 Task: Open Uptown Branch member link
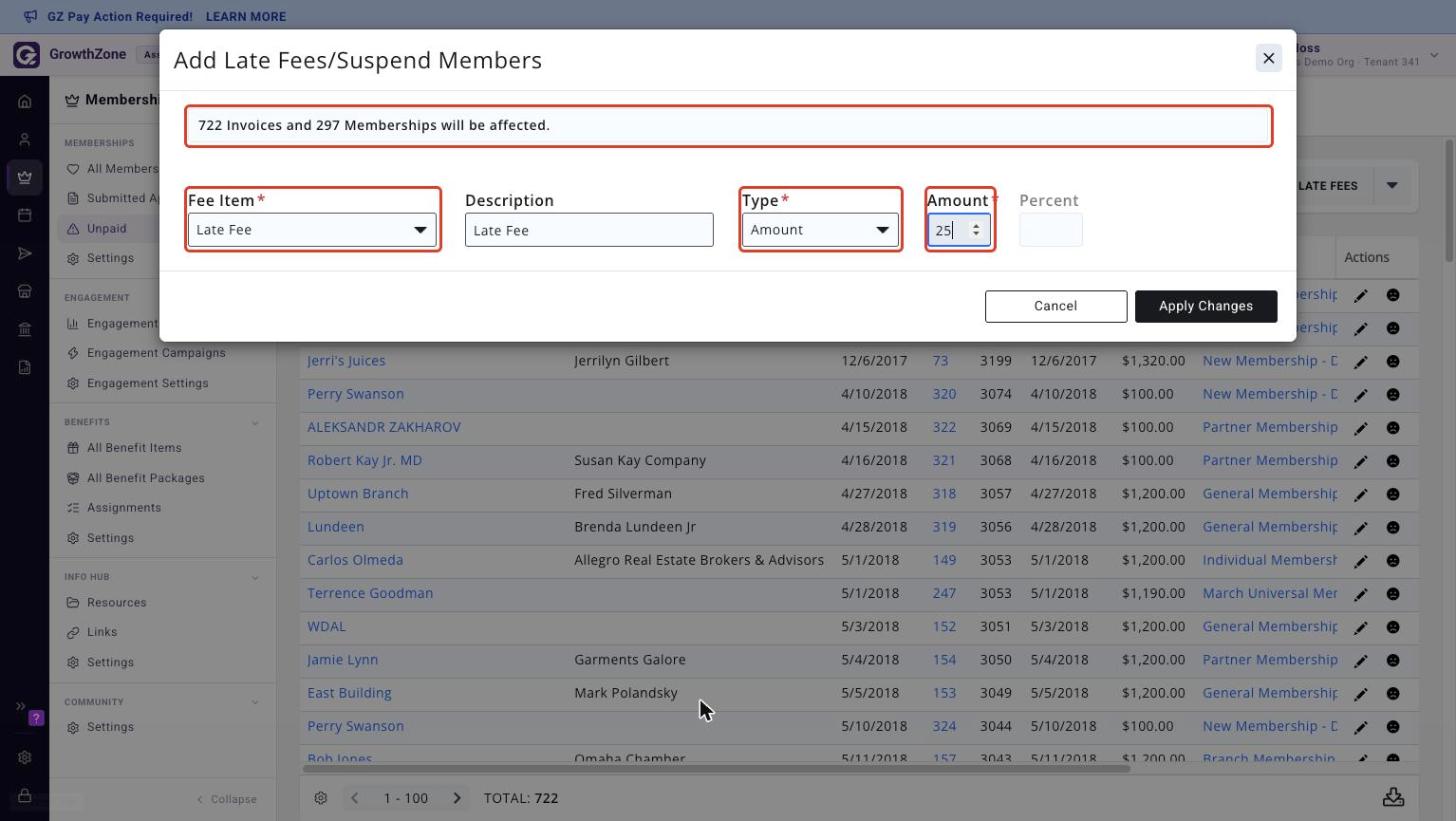(358, 493)
